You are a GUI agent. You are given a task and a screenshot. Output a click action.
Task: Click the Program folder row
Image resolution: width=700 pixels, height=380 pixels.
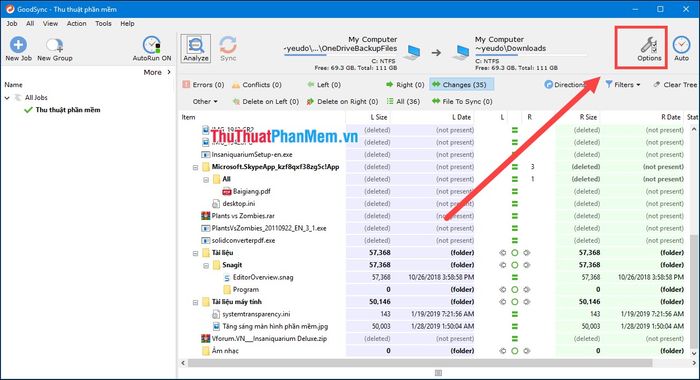[246, 290]
